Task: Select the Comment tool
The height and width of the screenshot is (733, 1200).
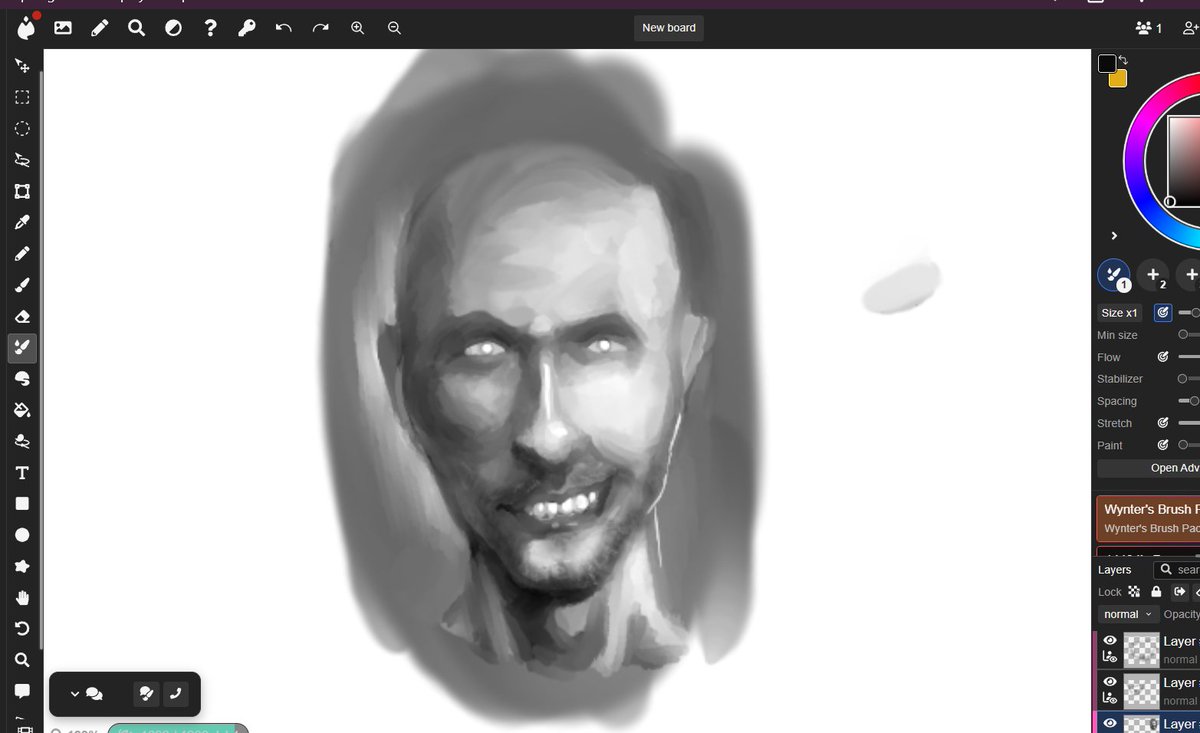Action: [x=22, y=691]
